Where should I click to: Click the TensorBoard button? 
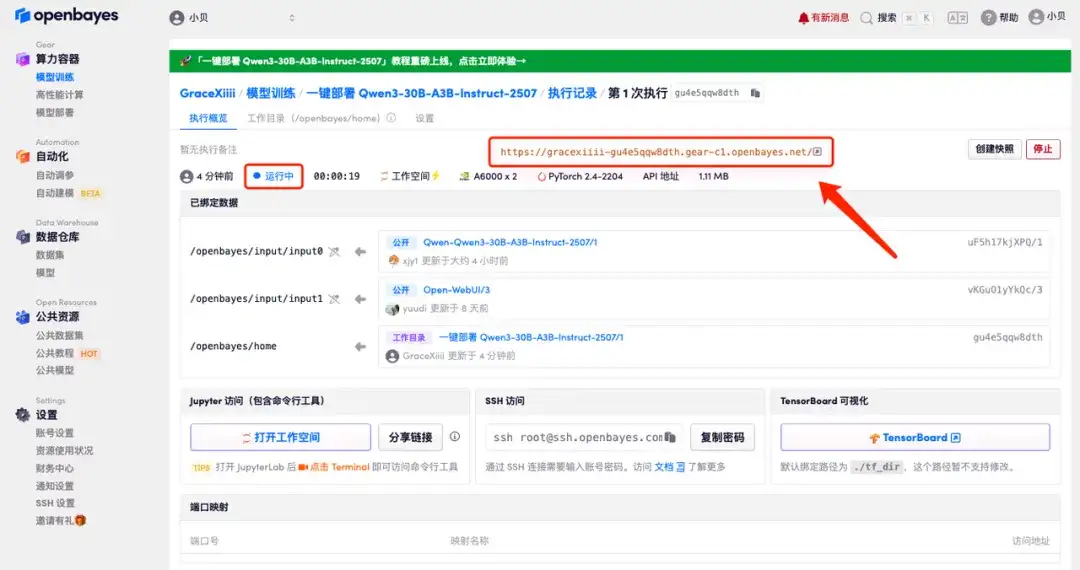915,437
